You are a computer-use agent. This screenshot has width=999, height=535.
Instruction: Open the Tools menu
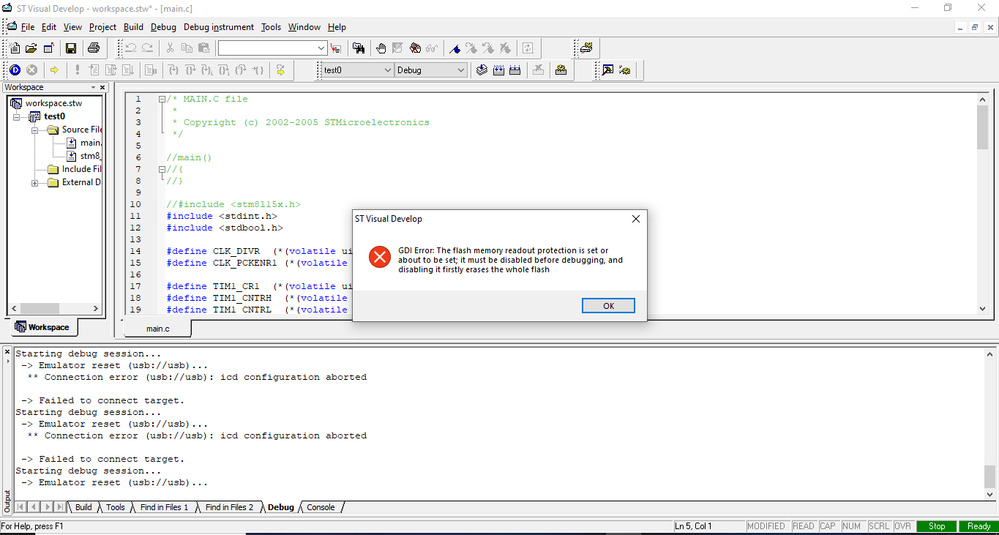271,27
